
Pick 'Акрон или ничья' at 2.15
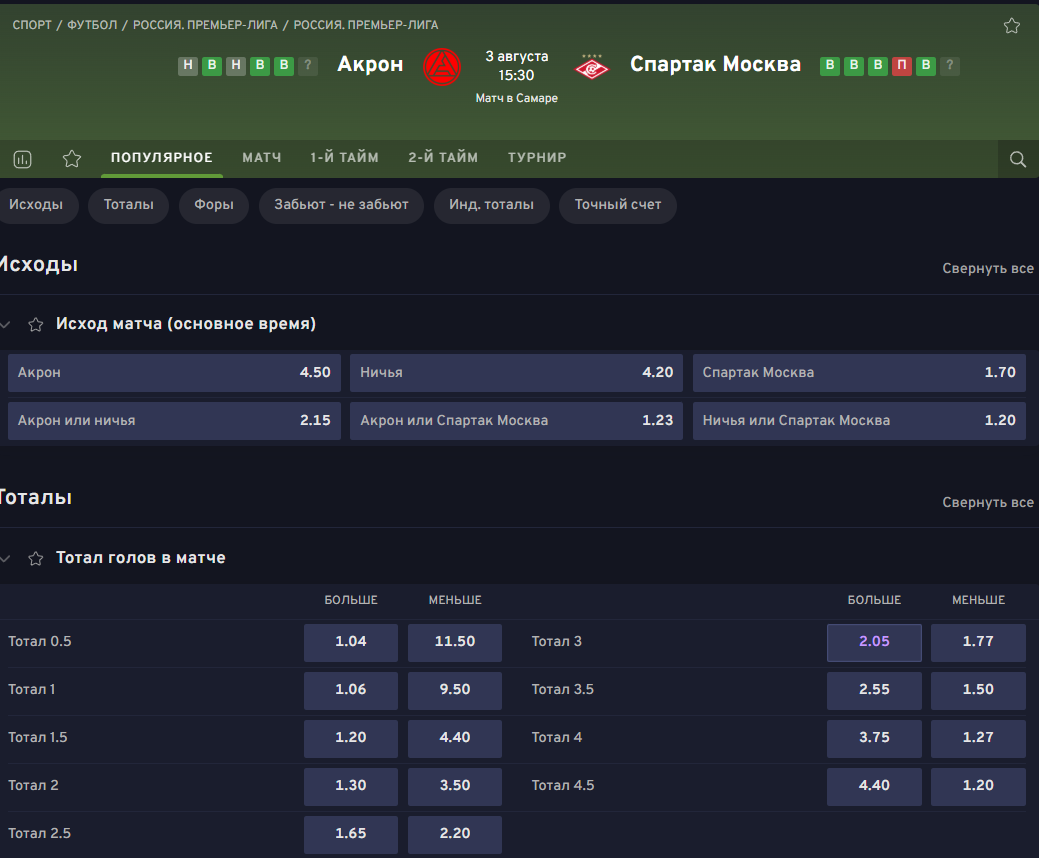174,421
